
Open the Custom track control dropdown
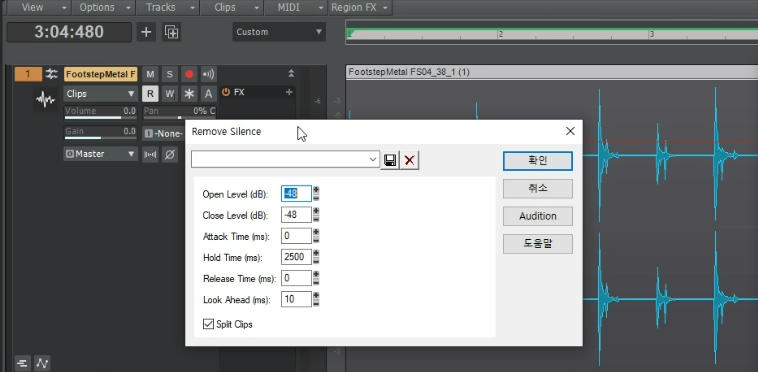pos(279,32)
